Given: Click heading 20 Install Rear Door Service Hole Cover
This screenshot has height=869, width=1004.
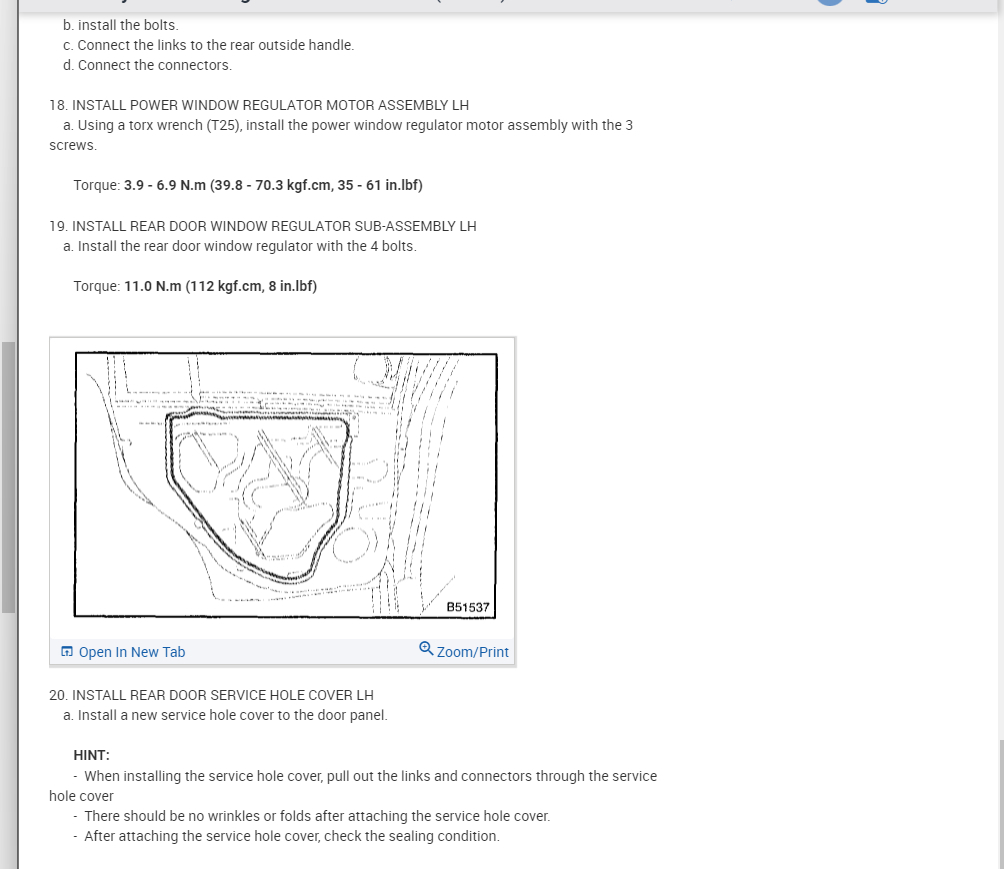Looking at the screenshot, I should (211, 695).
